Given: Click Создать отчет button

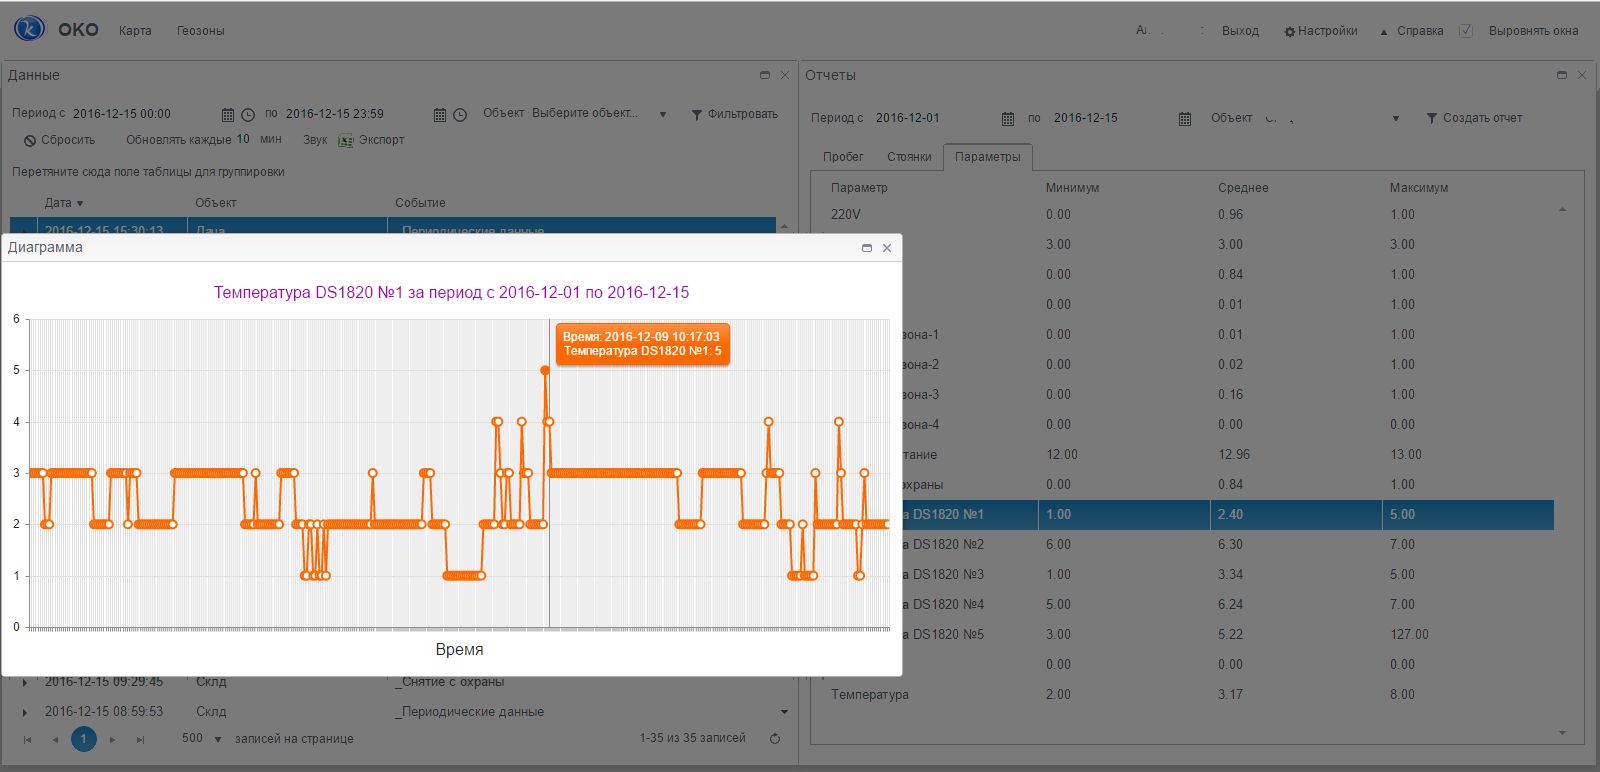Looking at the screenshot, I should 1474,118.
